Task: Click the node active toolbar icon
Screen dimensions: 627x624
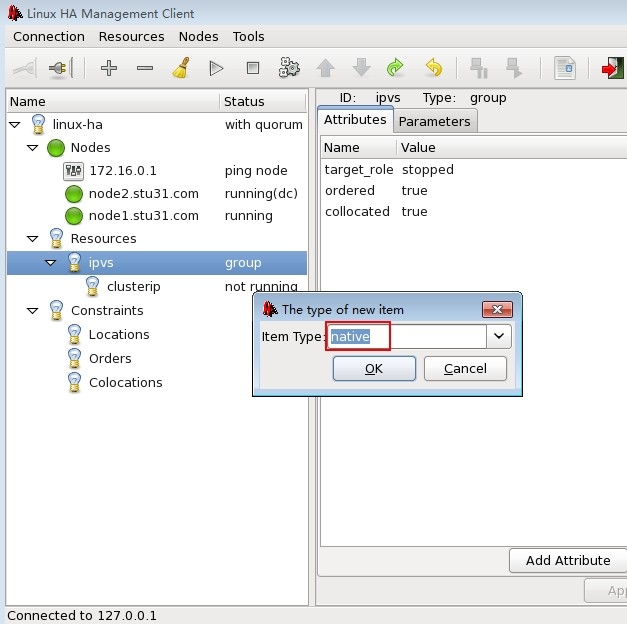Action: coord(514,68)
